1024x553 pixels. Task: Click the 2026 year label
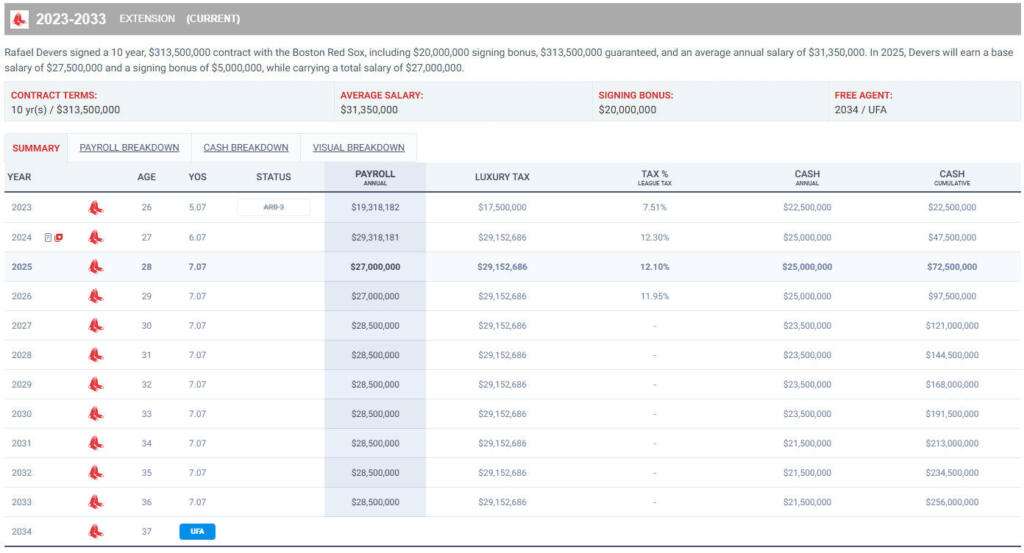click(21, 296)
